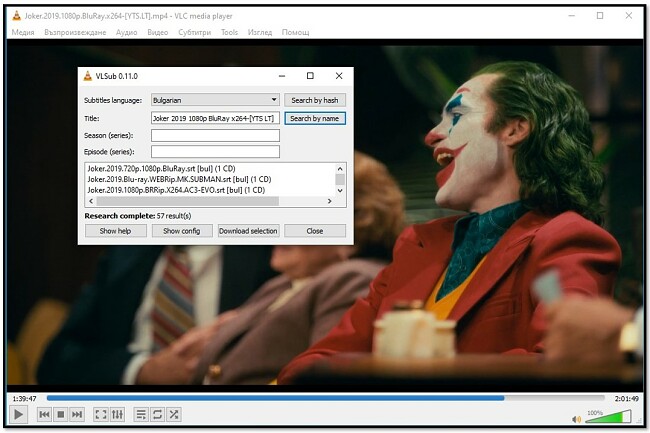Open the Медия menu
The width and height of the screenshot is (650, 433).
(x=23, y=32)
